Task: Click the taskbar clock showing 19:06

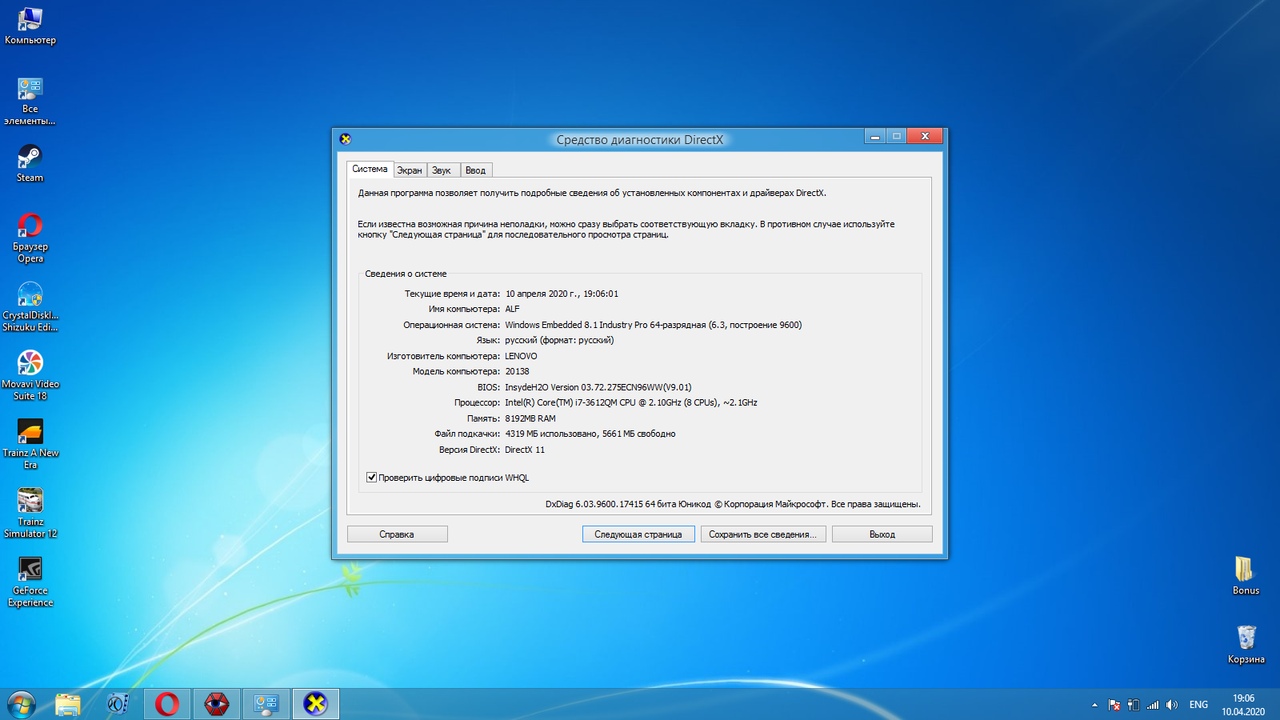Action: 1243,703
